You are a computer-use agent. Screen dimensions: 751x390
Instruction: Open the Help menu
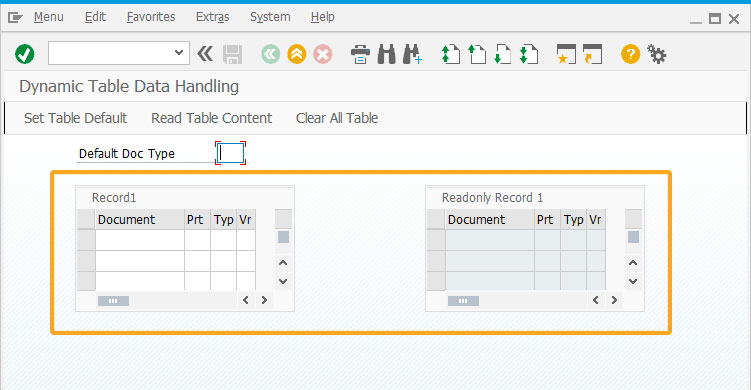tap(322, 17)
